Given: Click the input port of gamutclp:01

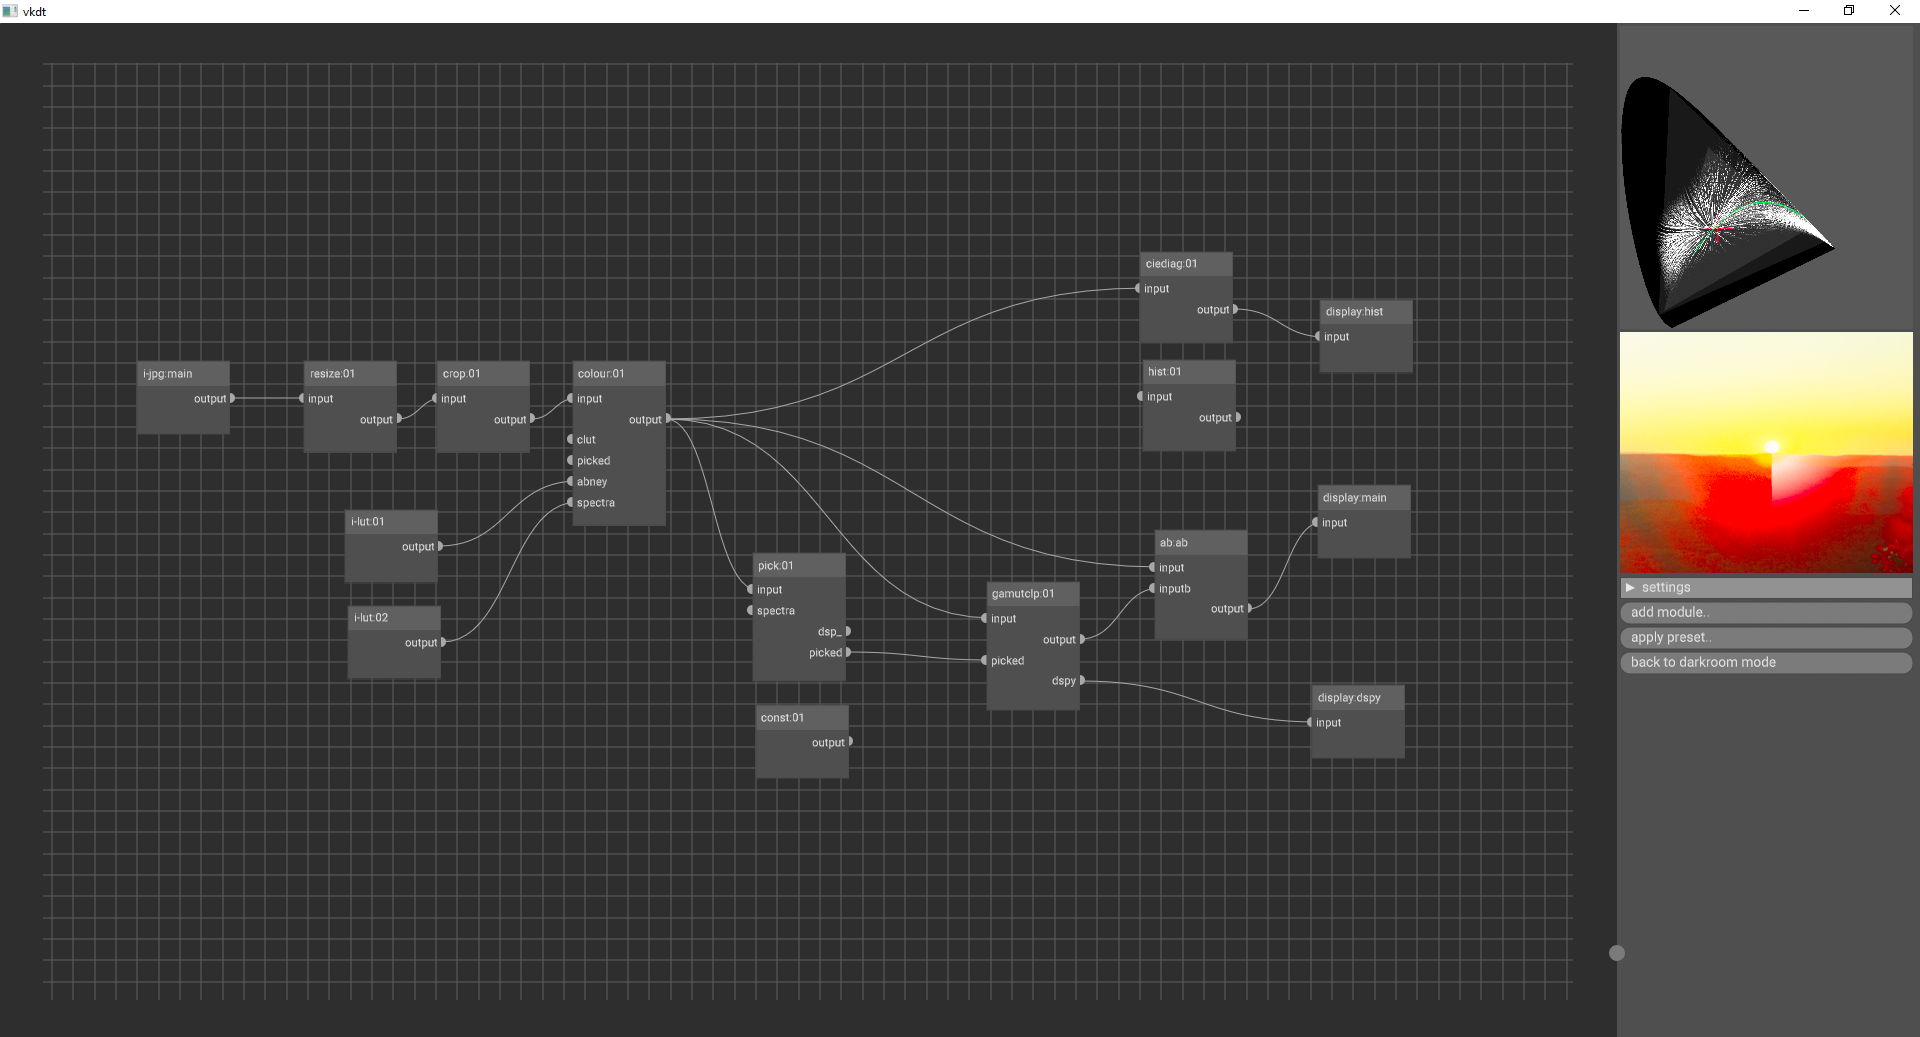Looking at the screenshot, I should click(x=985, y=619).
